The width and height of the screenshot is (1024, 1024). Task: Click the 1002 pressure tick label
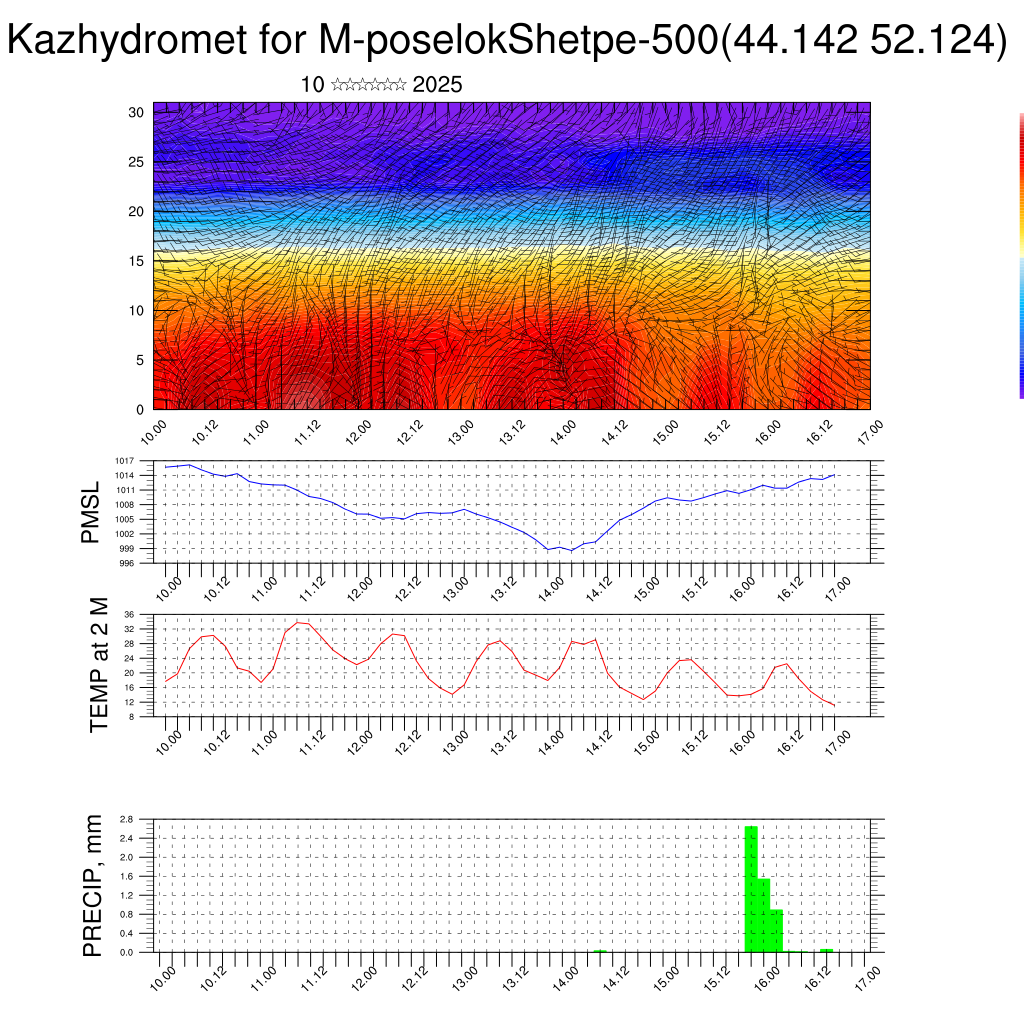click(125, 534)
